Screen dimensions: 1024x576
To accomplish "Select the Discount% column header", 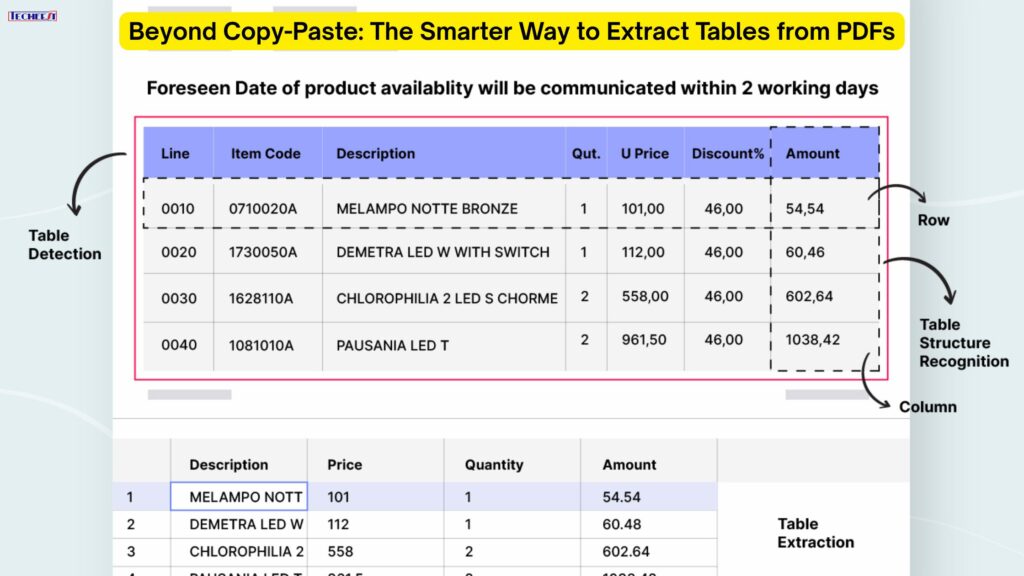I will tap(727, 153).
